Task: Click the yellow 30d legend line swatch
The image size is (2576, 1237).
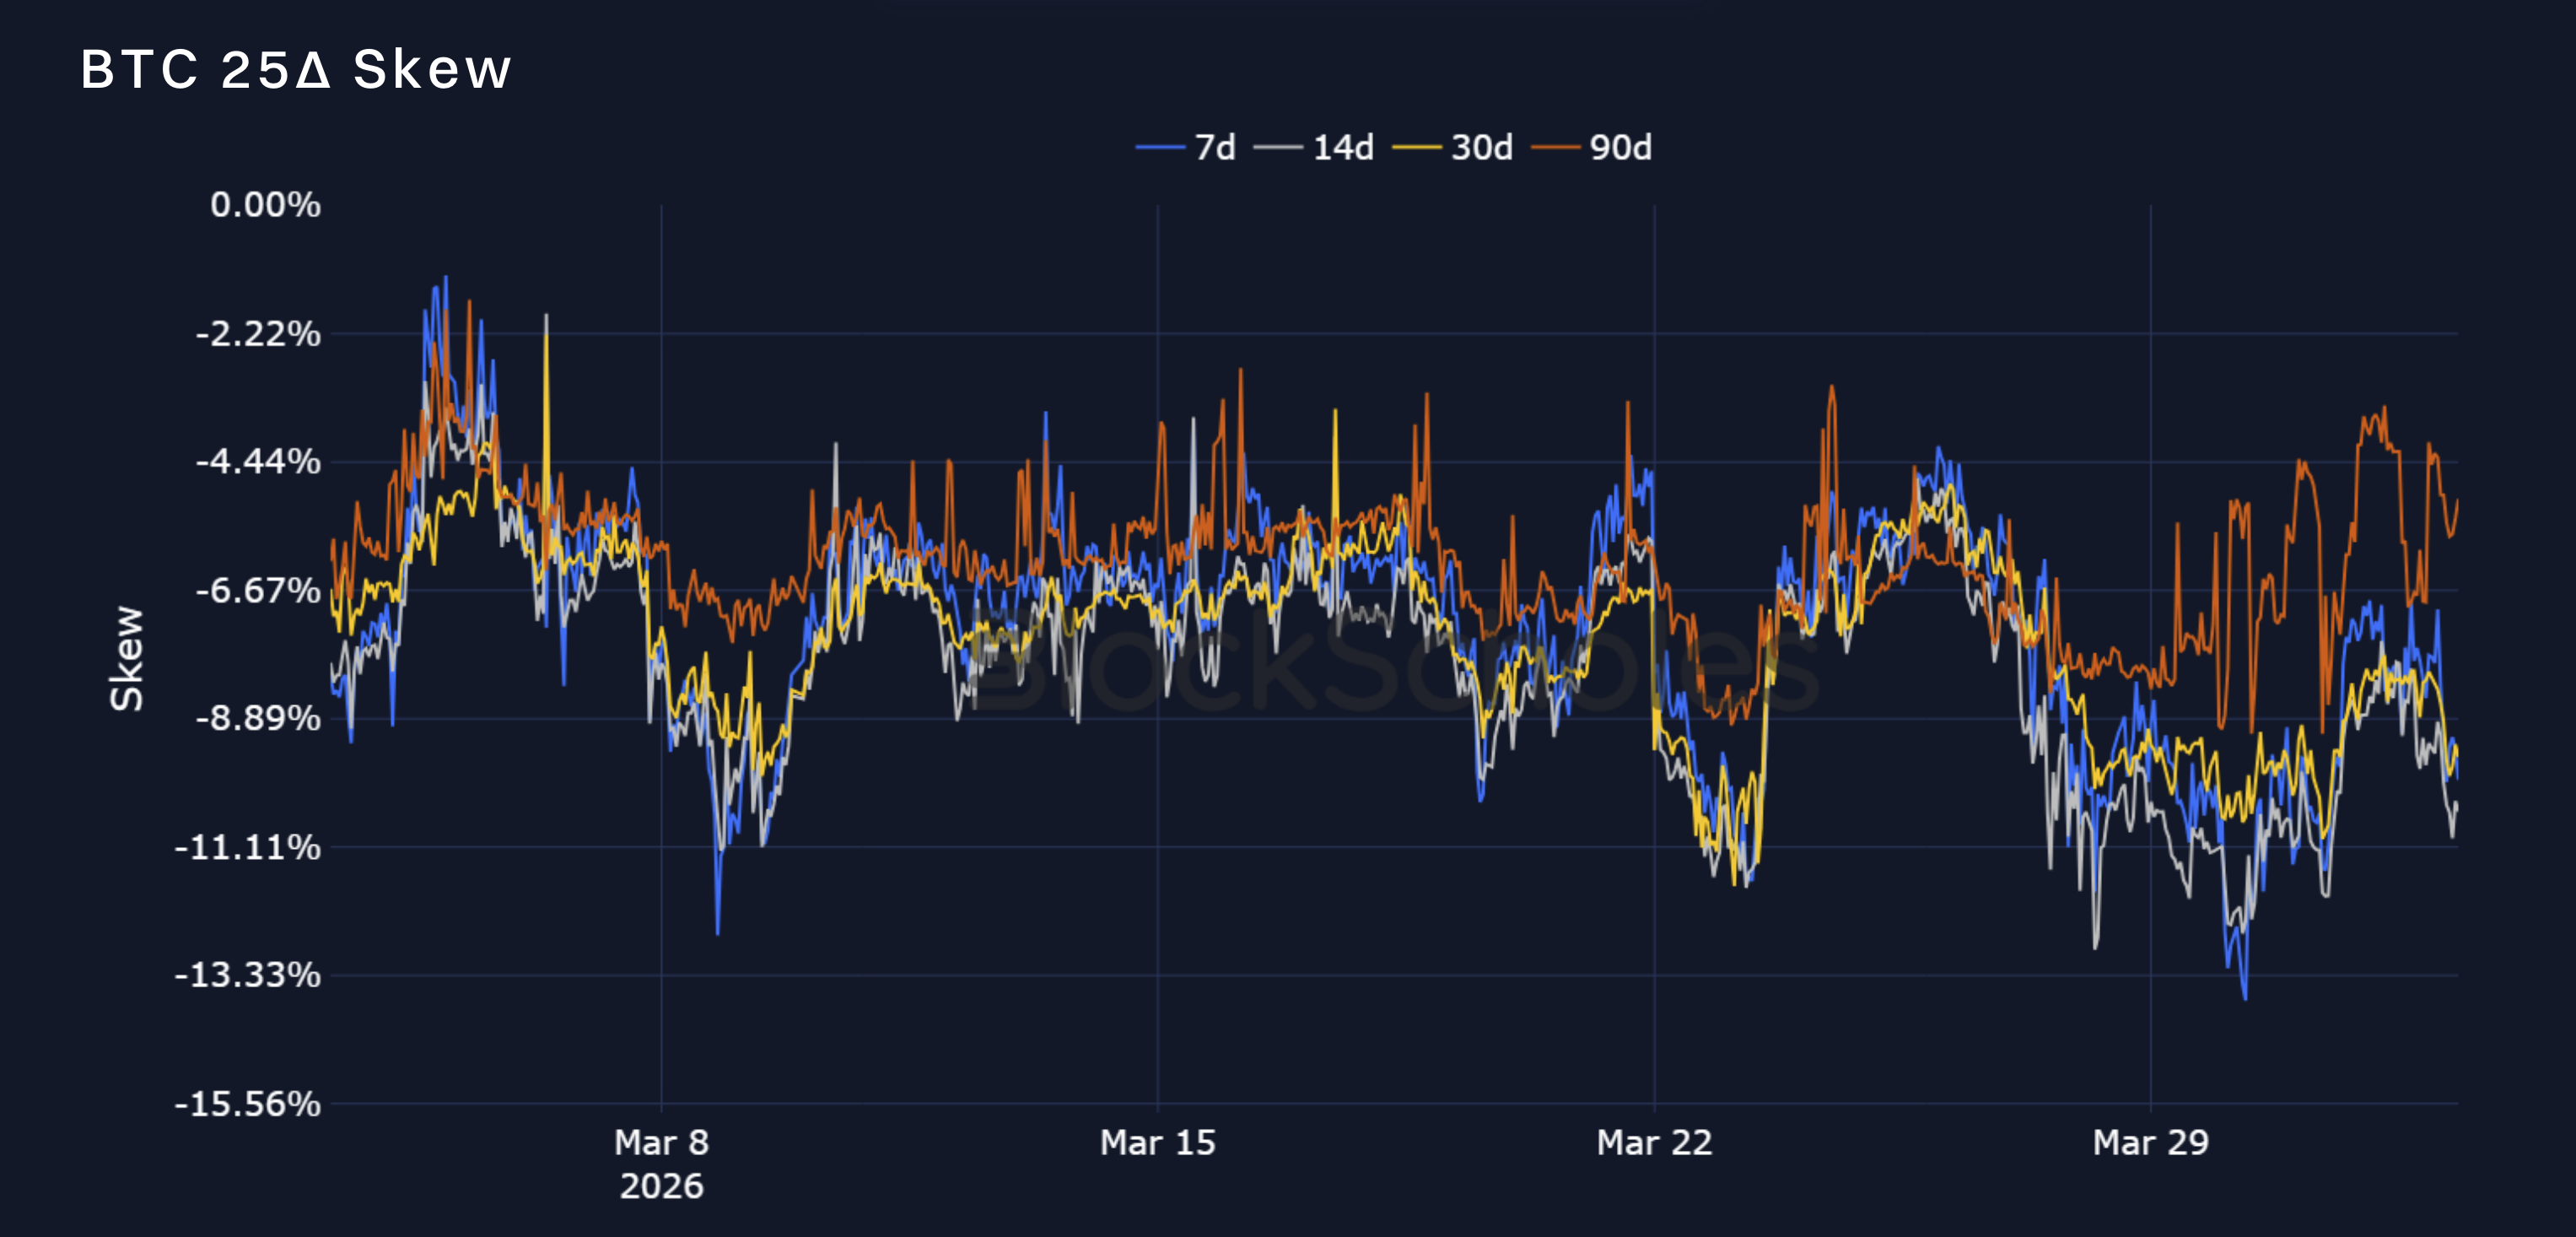Action: coord(1417,148)
